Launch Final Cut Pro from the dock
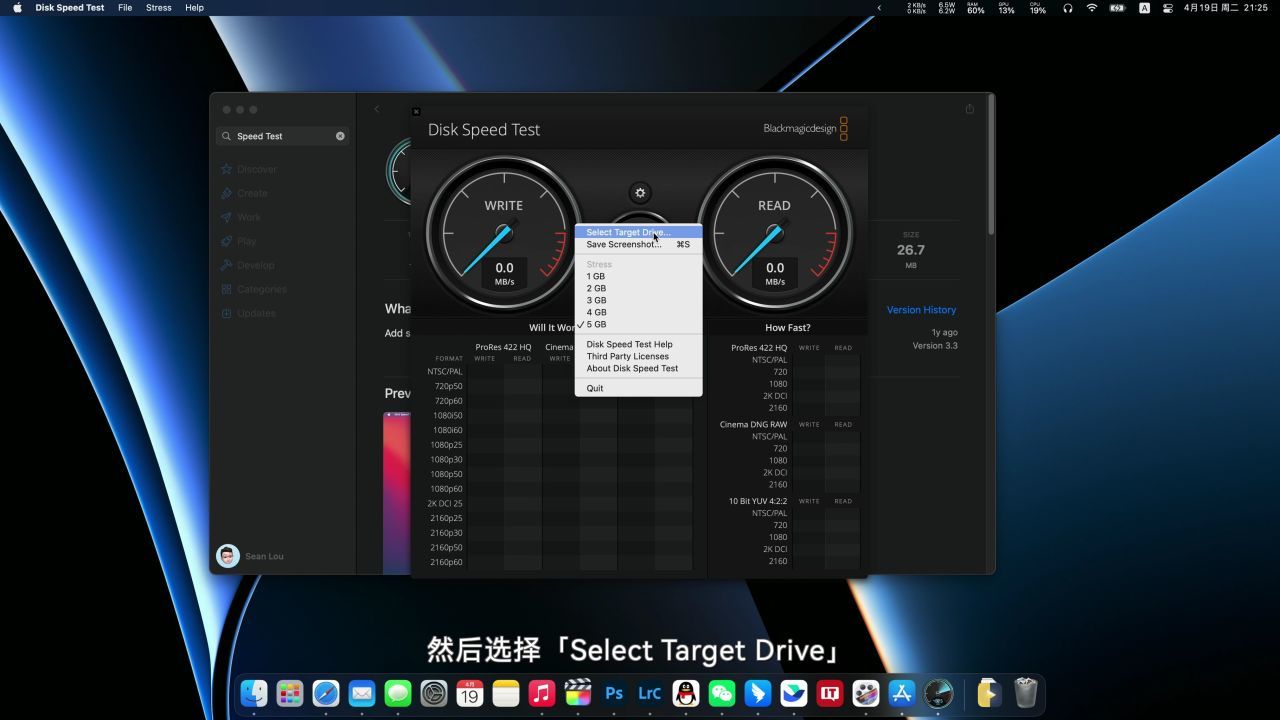Screen dimensions: 1280x720 (578, 693)
